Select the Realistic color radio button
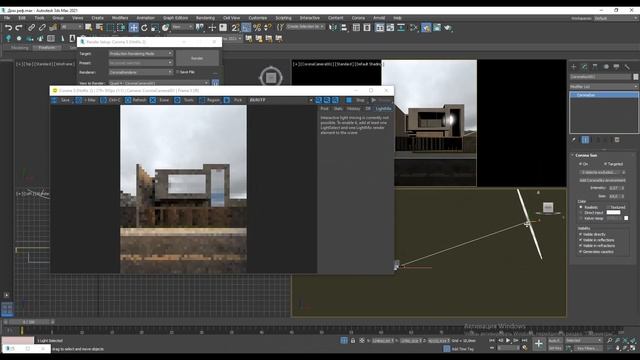The height and width of the screenshot is (360, 640). point(581,207)
